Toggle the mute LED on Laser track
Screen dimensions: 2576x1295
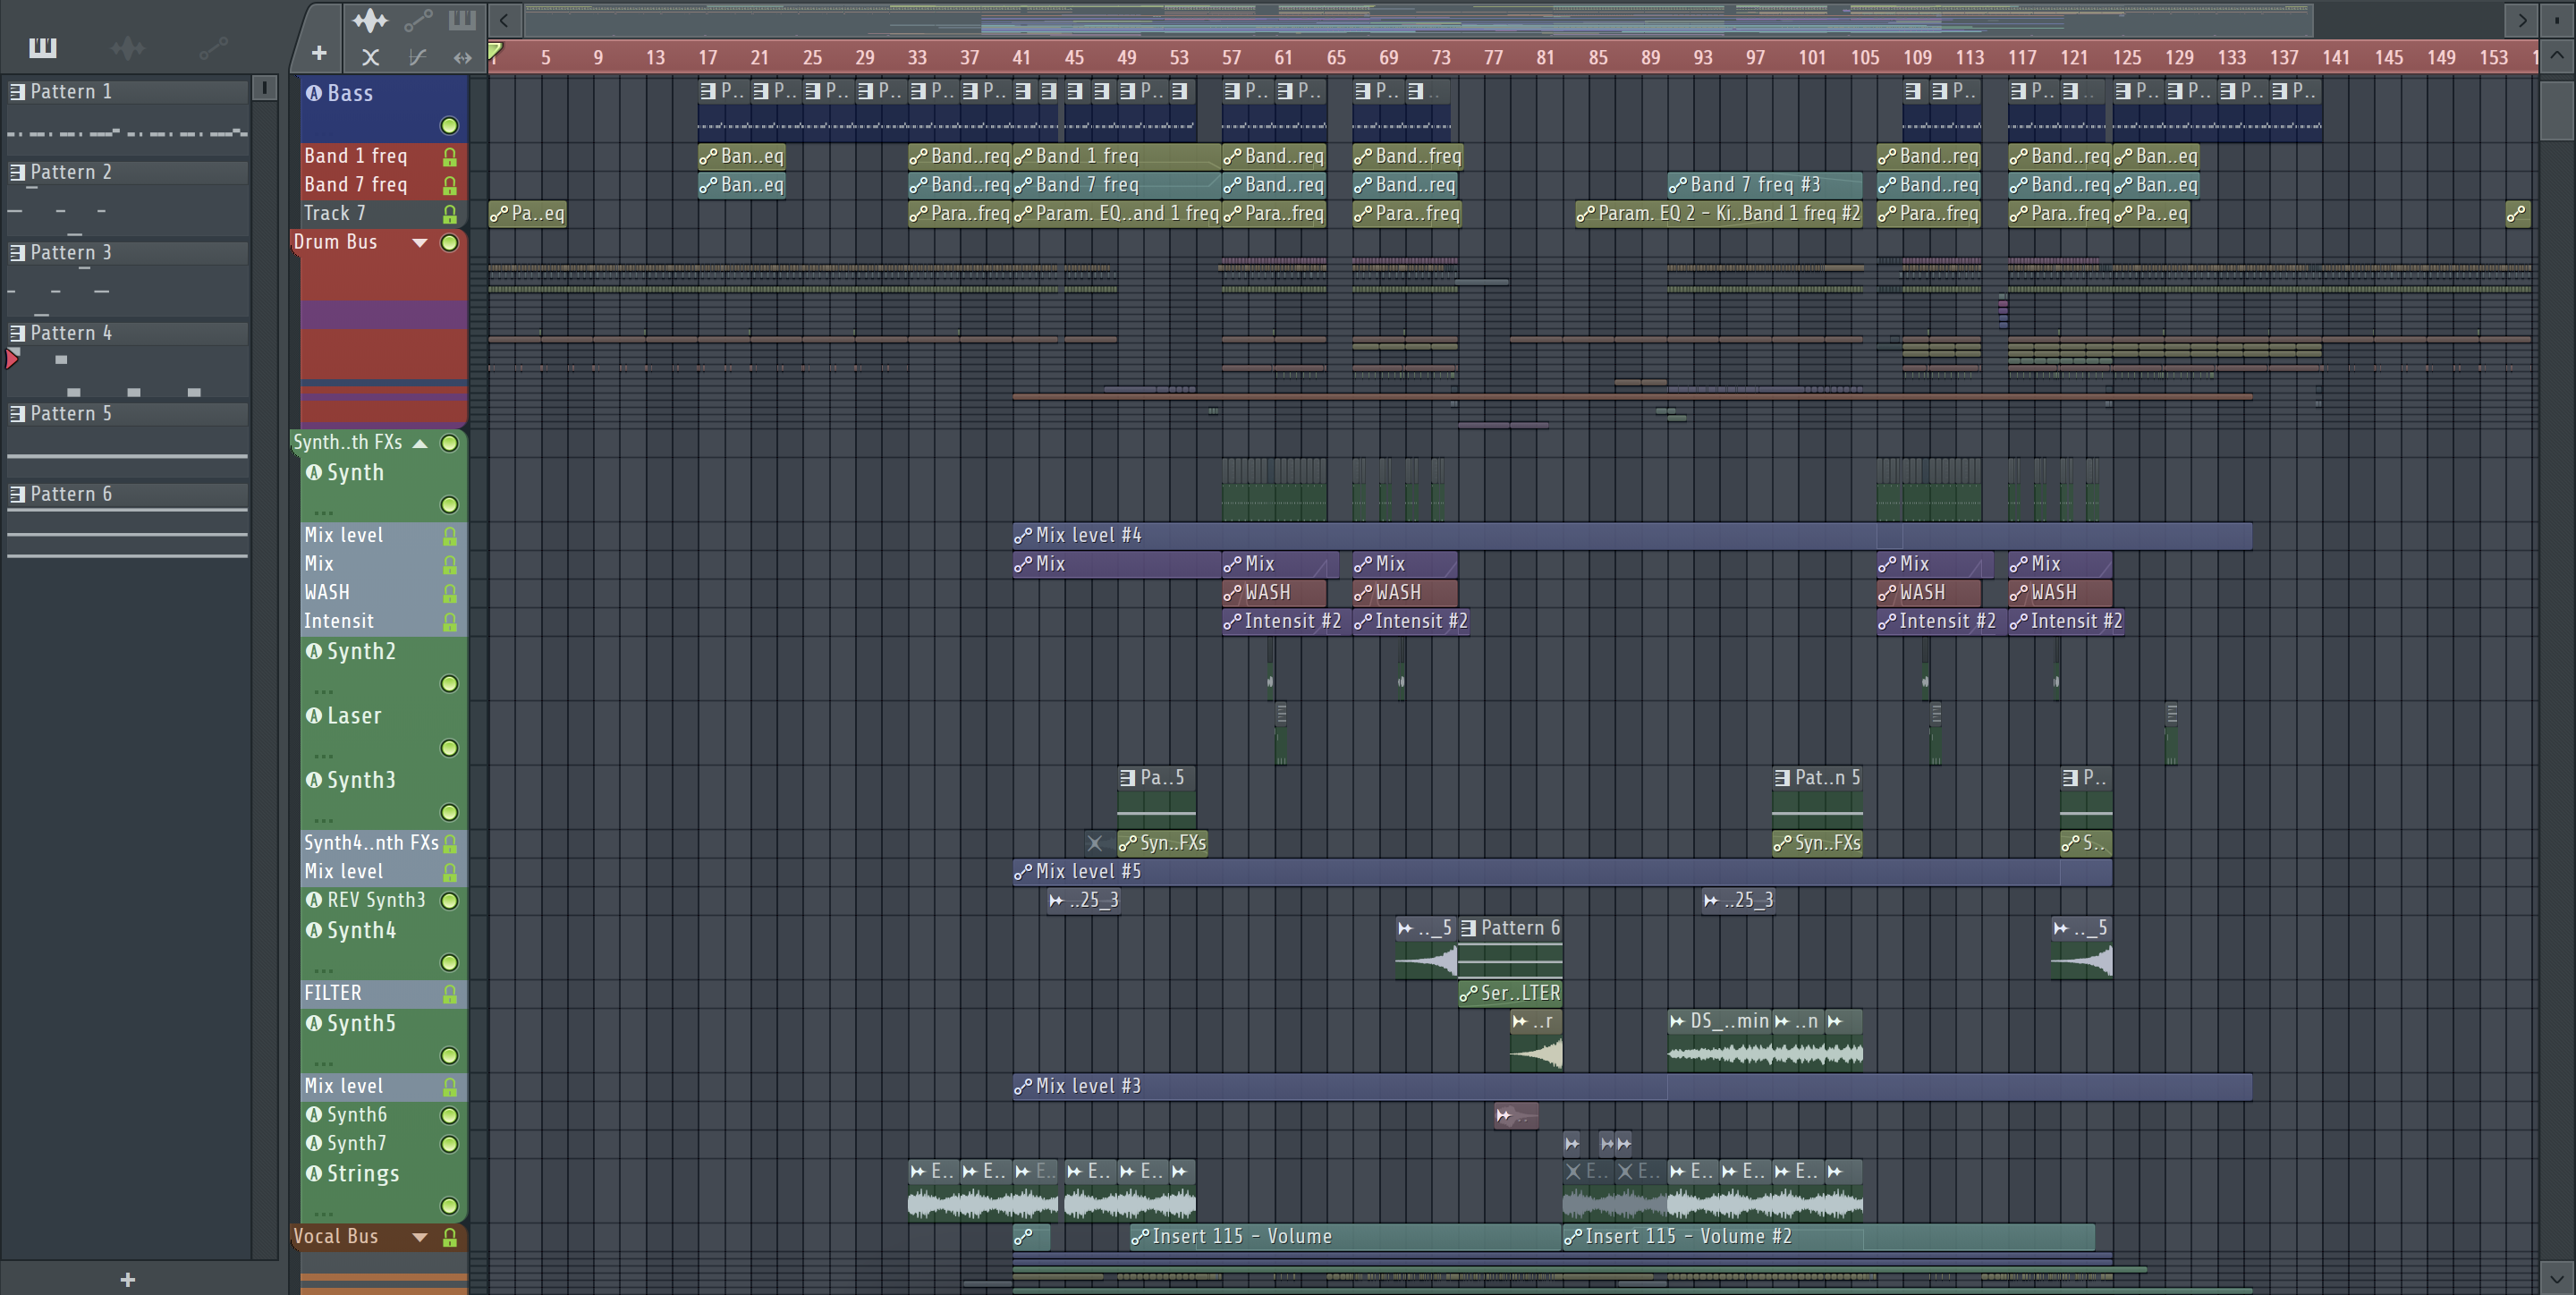pos(450,748)
